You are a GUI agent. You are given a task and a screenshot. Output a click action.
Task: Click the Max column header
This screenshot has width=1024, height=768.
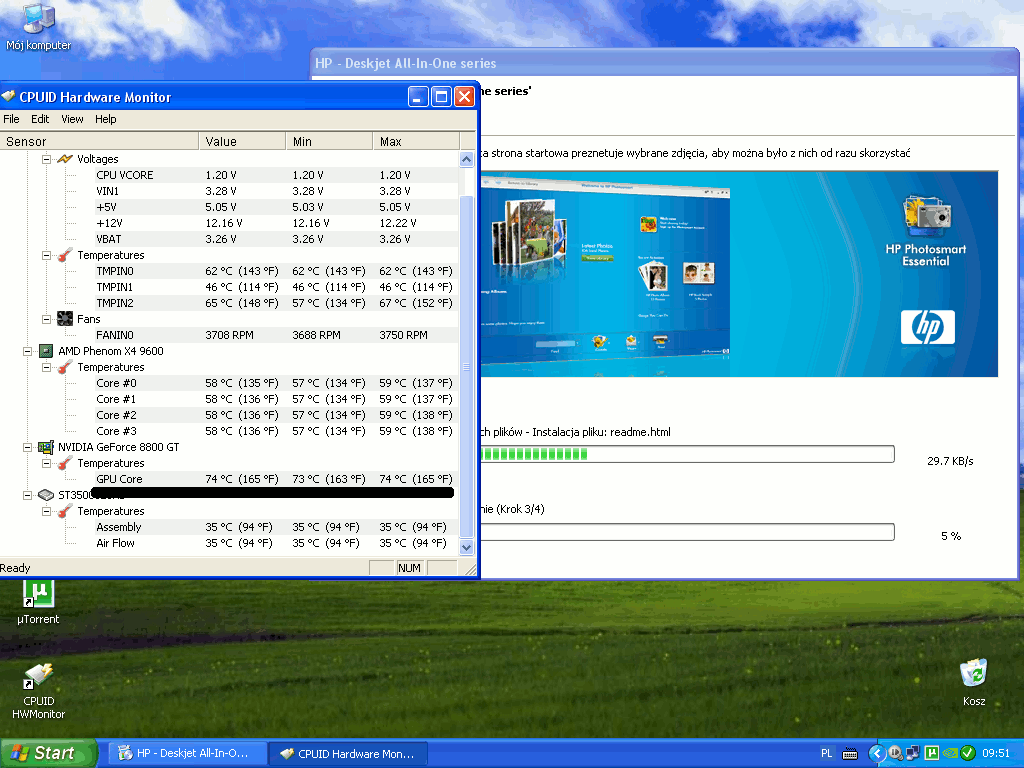pos(416,141)
